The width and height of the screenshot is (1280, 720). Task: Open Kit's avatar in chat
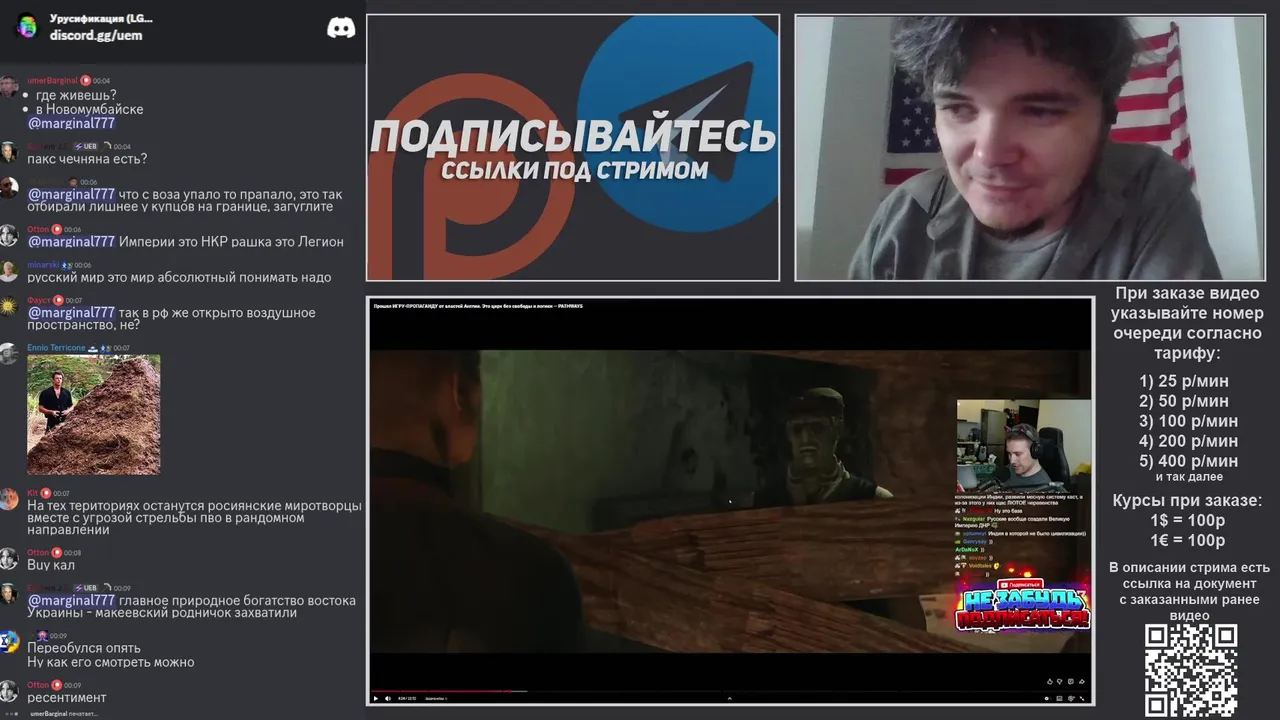pos(9,500)
